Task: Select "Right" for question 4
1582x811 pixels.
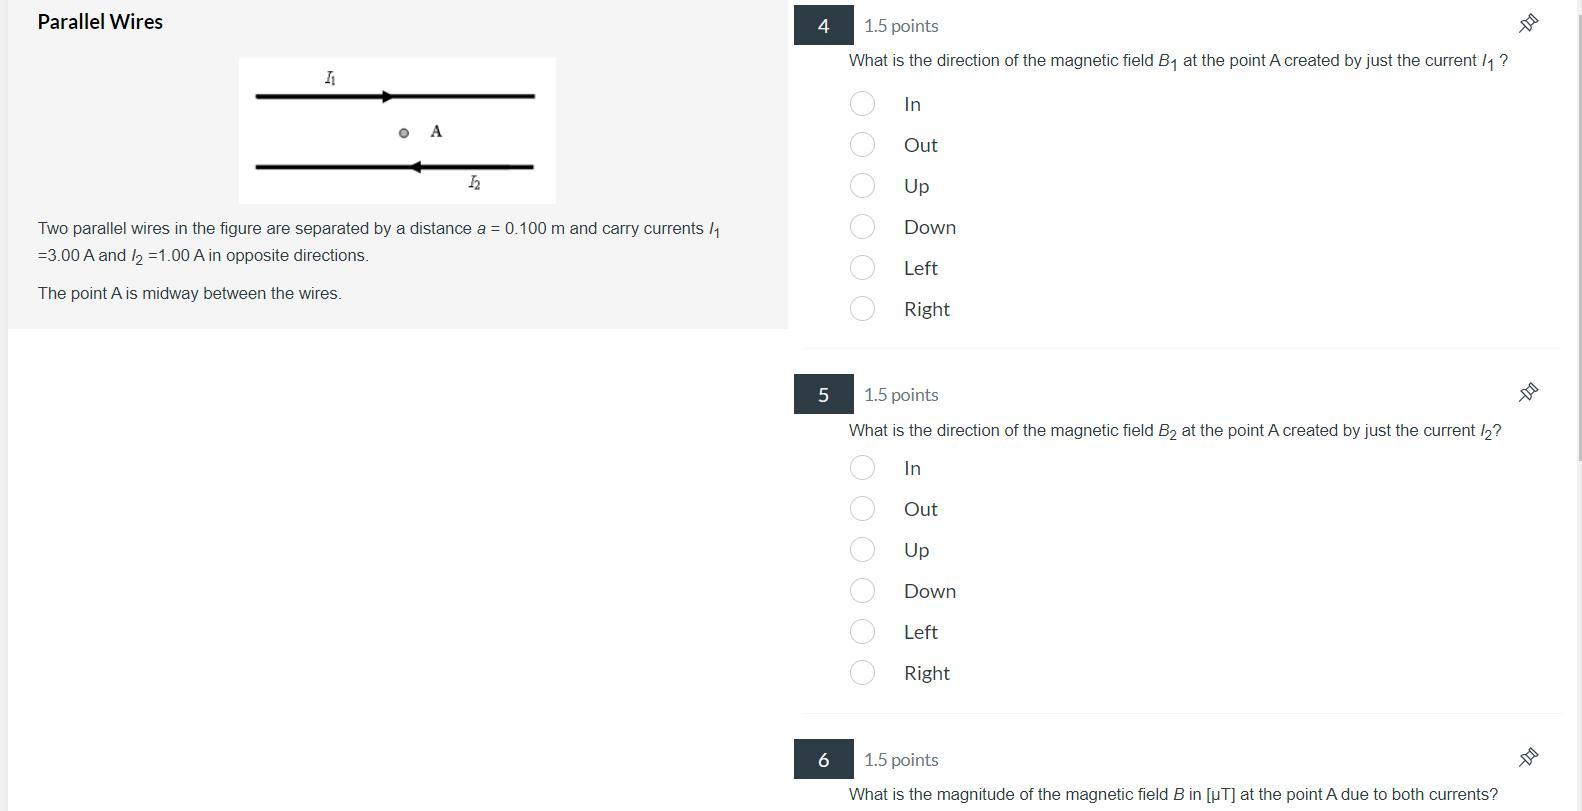Action: pyautogui.click(x=862, y=309)
